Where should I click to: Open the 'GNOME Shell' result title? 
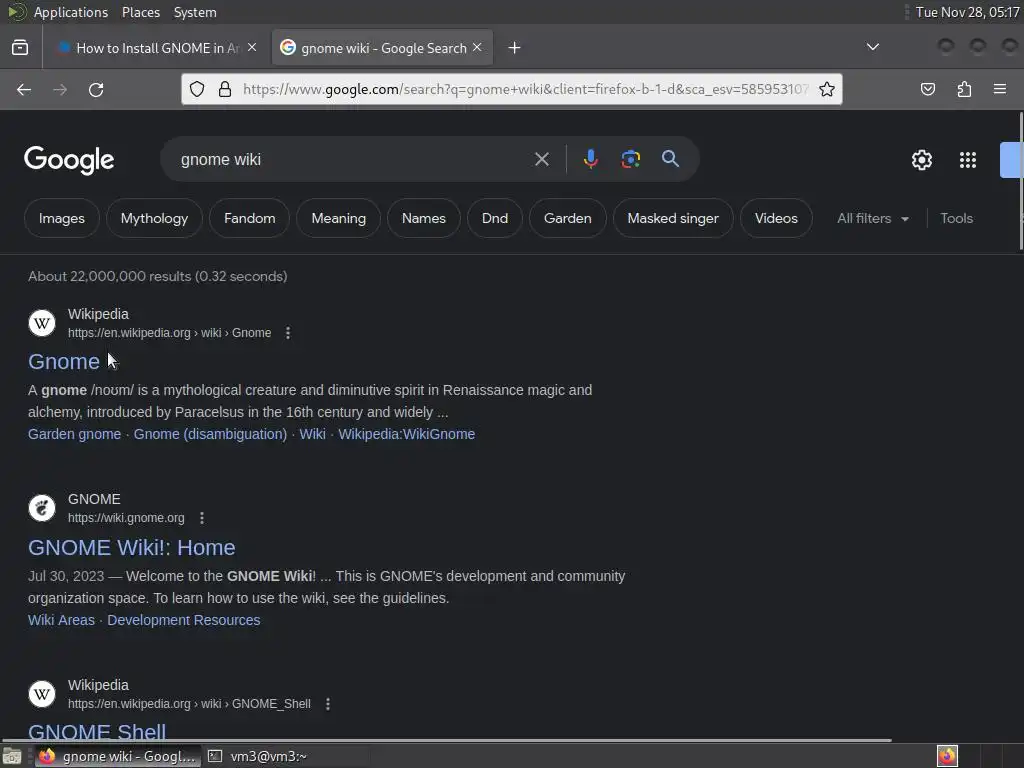click(x=97, y=732)
